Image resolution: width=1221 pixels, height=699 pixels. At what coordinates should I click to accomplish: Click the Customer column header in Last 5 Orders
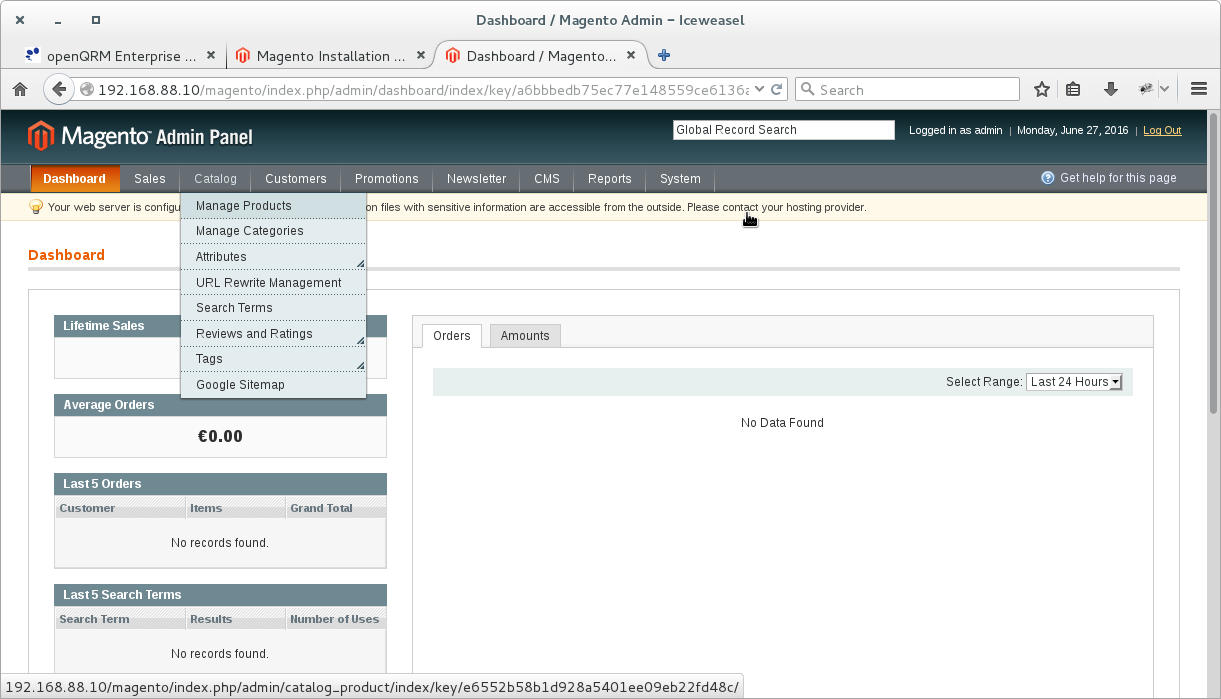click(121, 508)
